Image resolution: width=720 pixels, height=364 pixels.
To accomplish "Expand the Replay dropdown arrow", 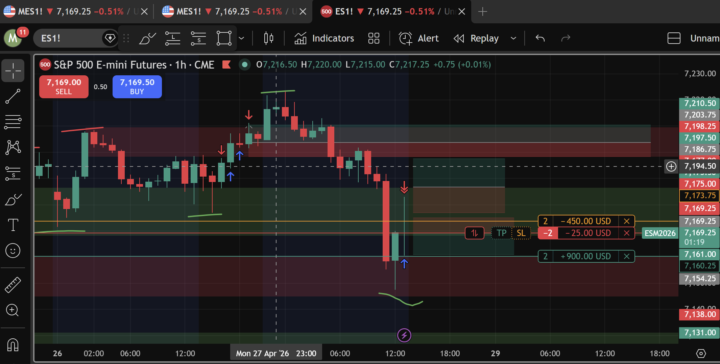I will [513, 39].
